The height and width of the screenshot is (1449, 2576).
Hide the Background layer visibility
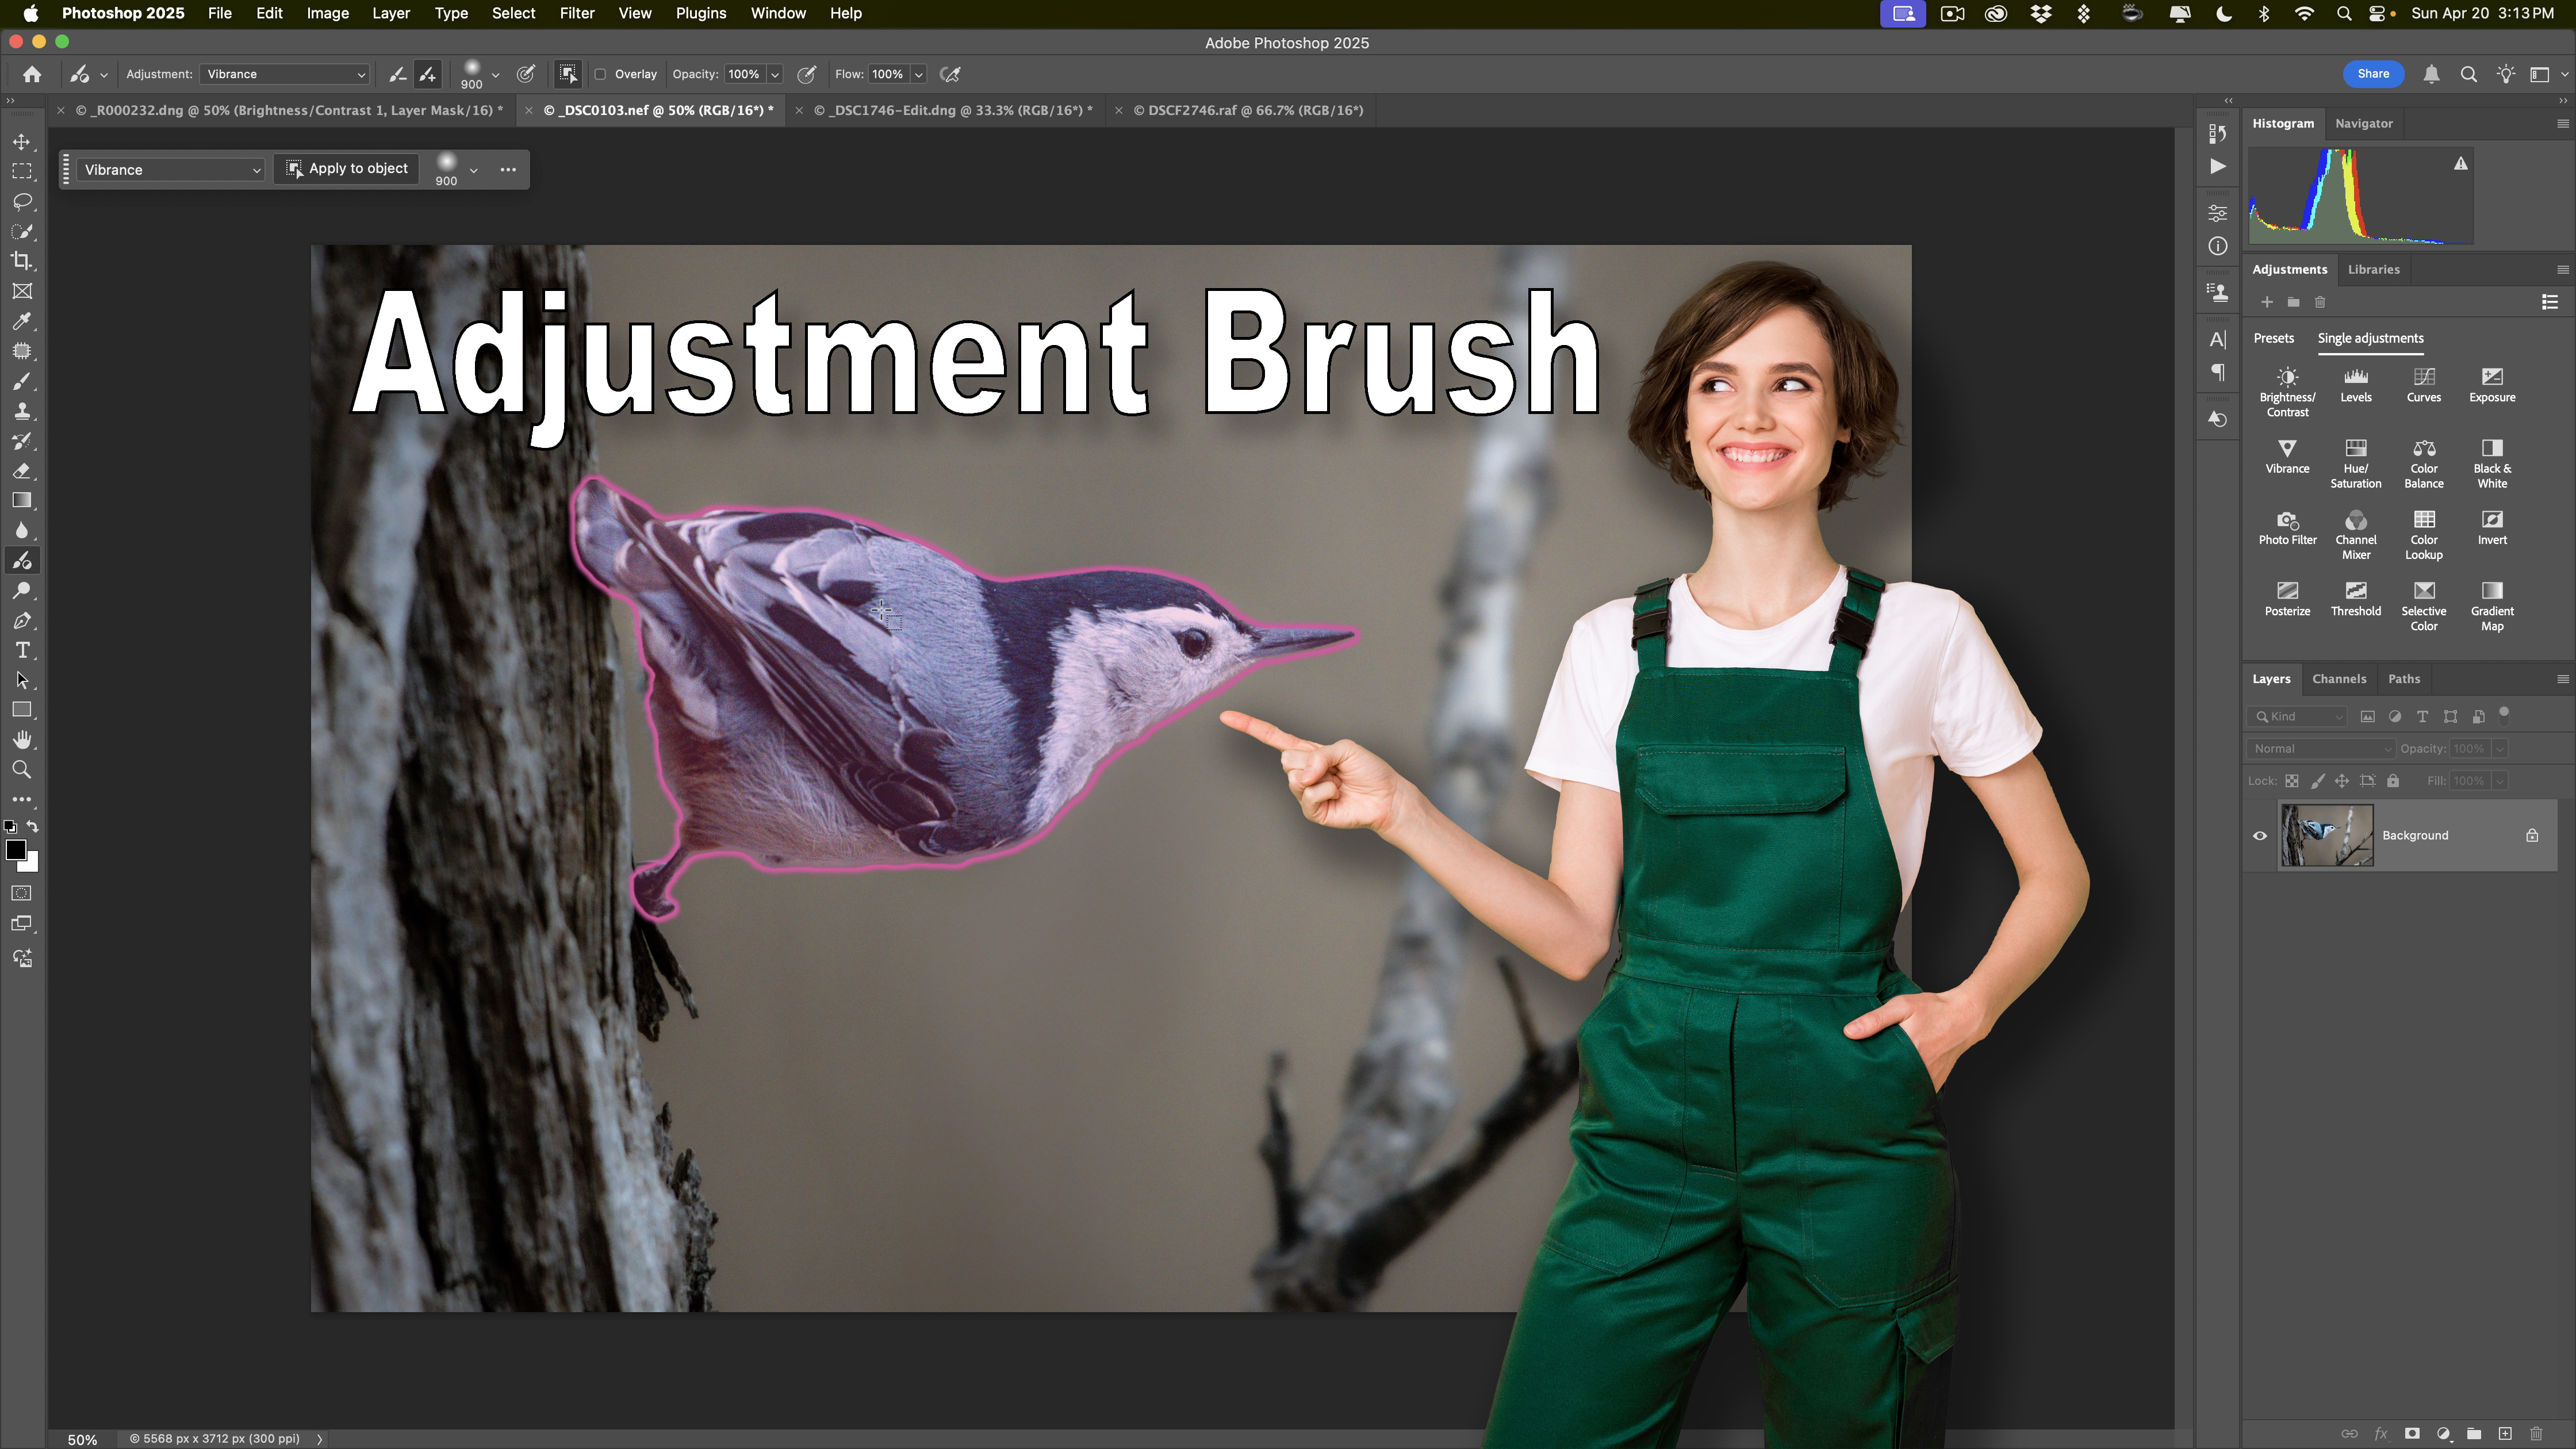[x=2259, y=835]
